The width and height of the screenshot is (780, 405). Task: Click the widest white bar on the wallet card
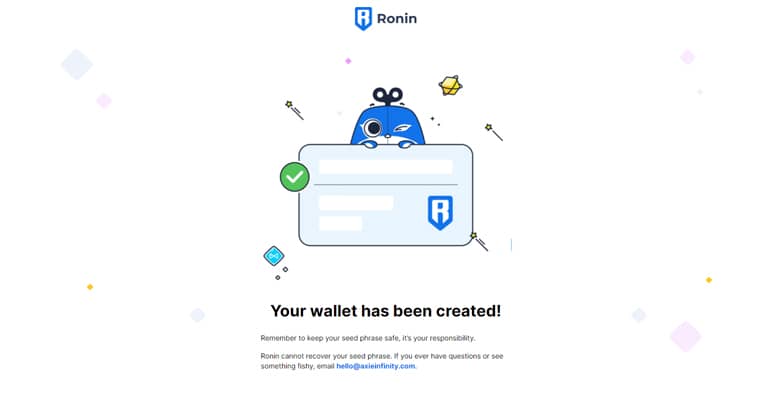pos(386,167)
